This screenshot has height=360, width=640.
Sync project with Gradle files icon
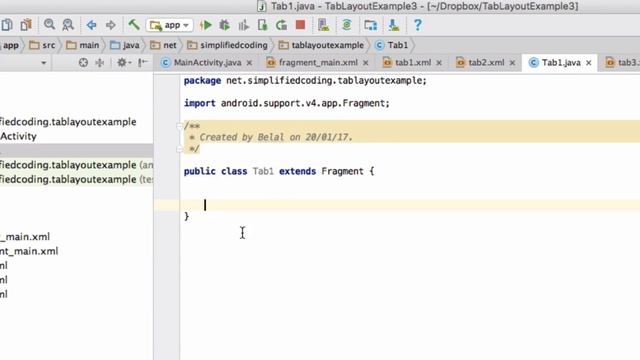(x=347, y=25)
